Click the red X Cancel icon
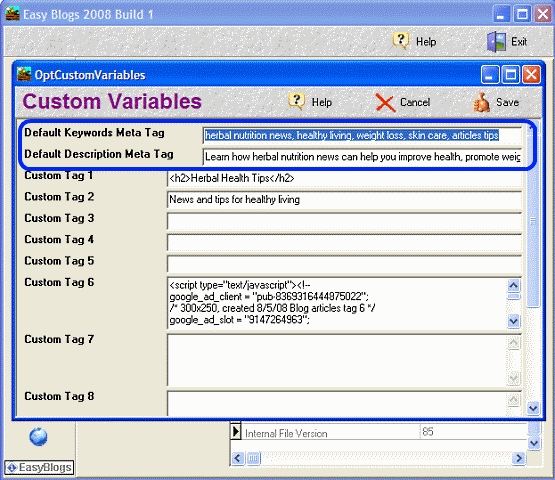This screenshot has height=480, width=555. (x=385, y=103)
